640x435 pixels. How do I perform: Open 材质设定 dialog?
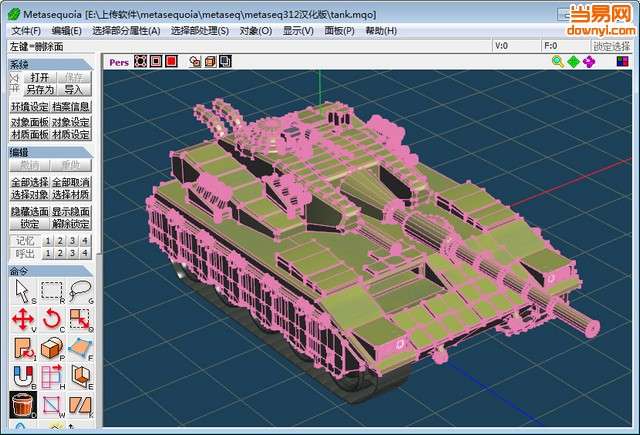(71, 134)
